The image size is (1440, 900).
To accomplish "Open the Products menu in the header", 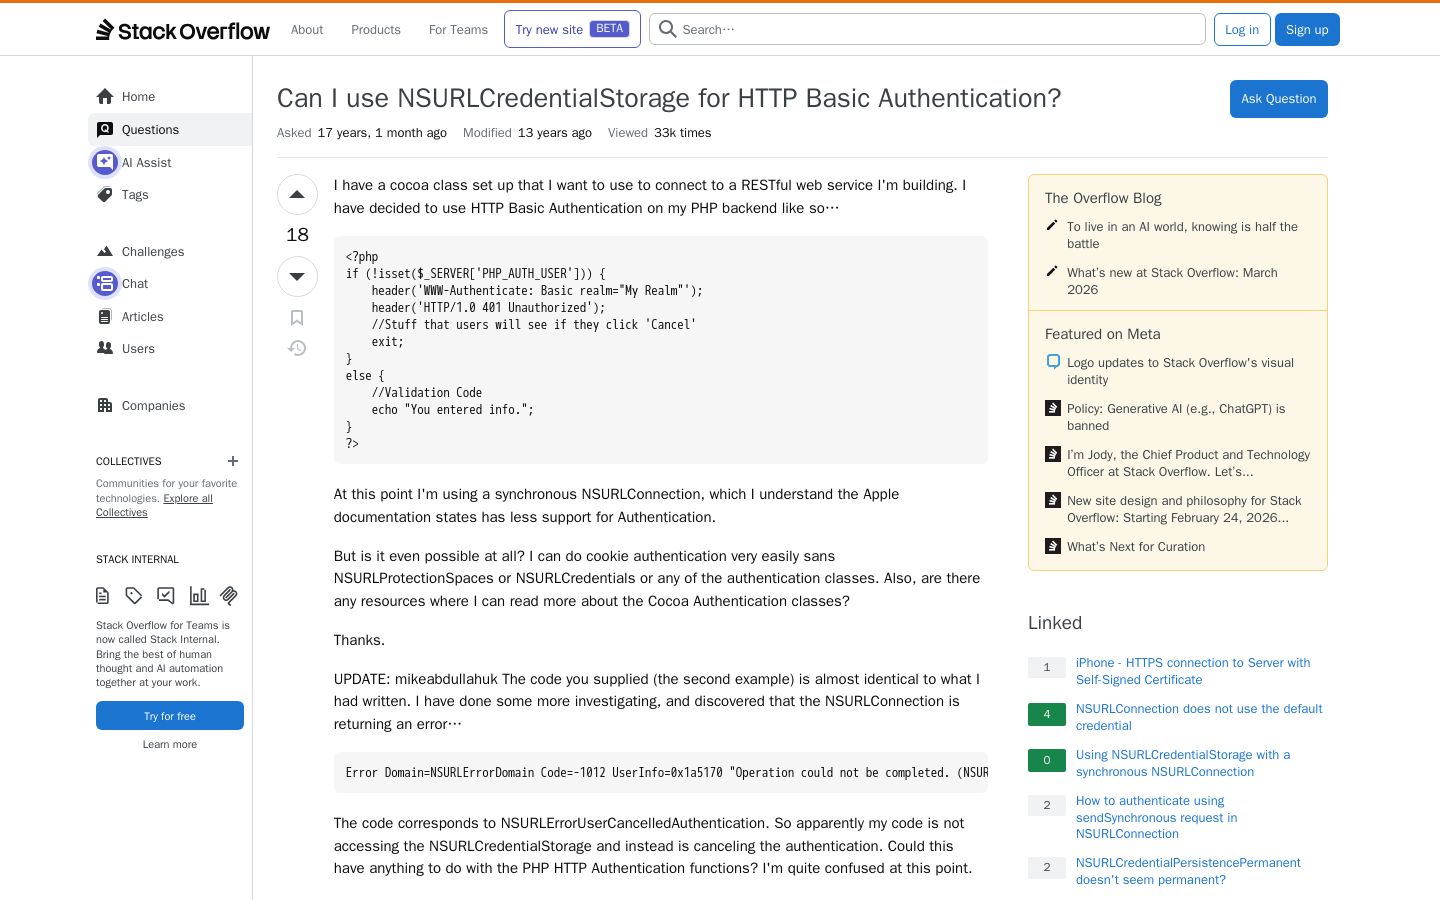I will (376, 30).
